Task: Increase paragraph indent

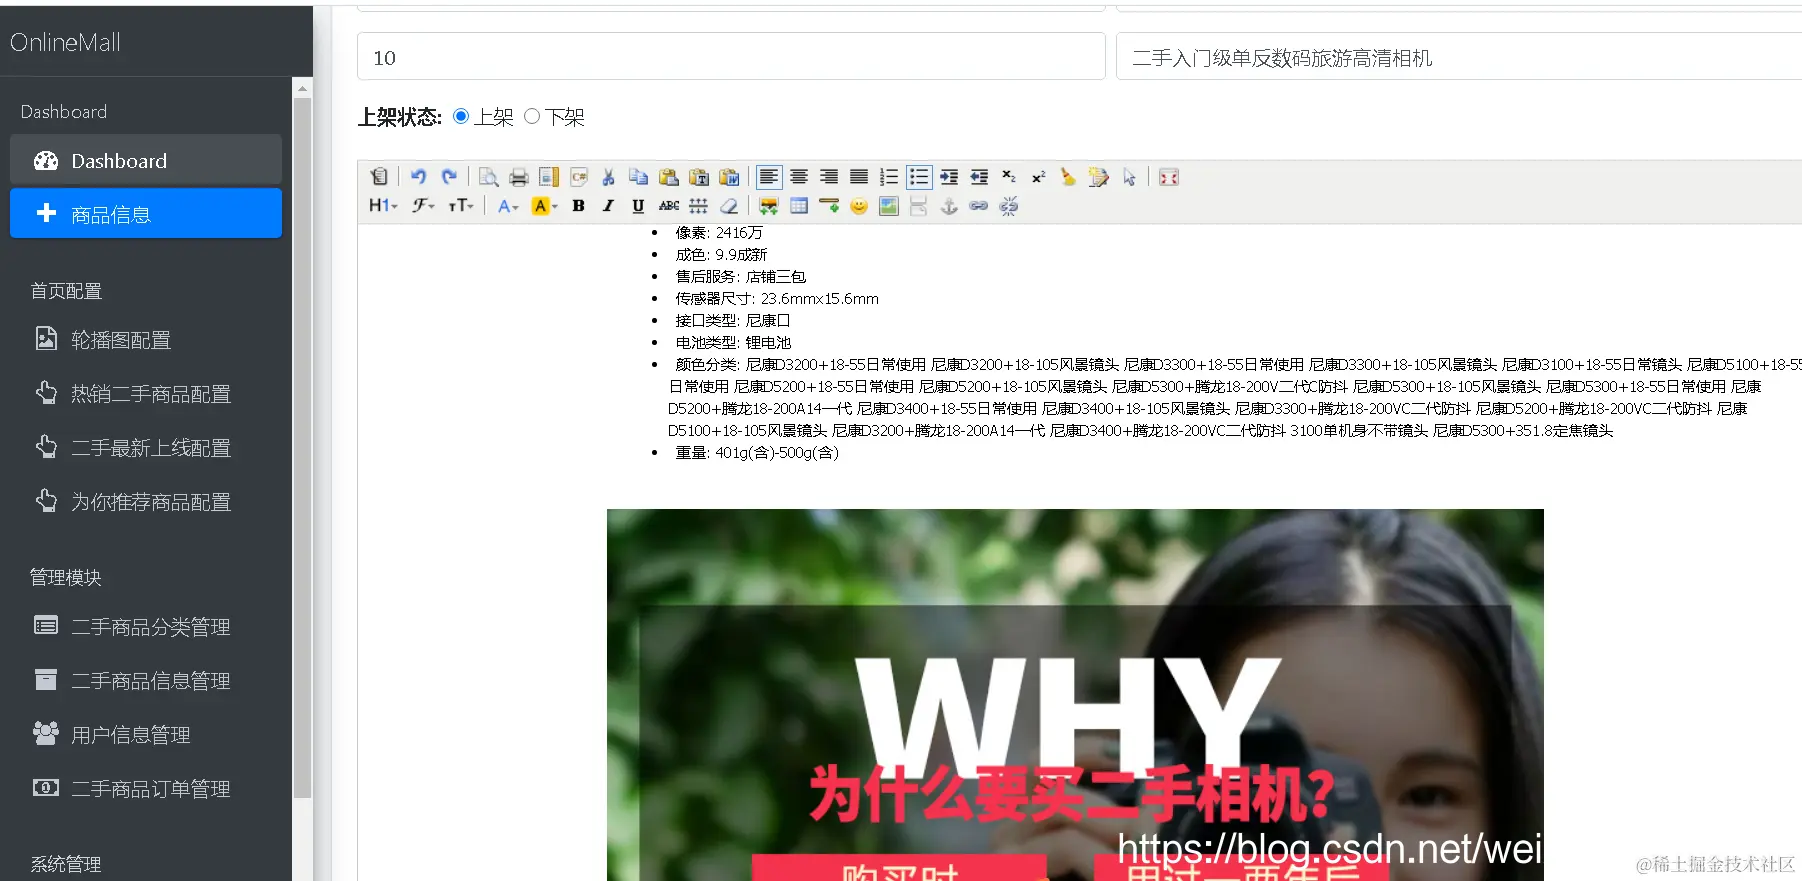Action: 949,177
